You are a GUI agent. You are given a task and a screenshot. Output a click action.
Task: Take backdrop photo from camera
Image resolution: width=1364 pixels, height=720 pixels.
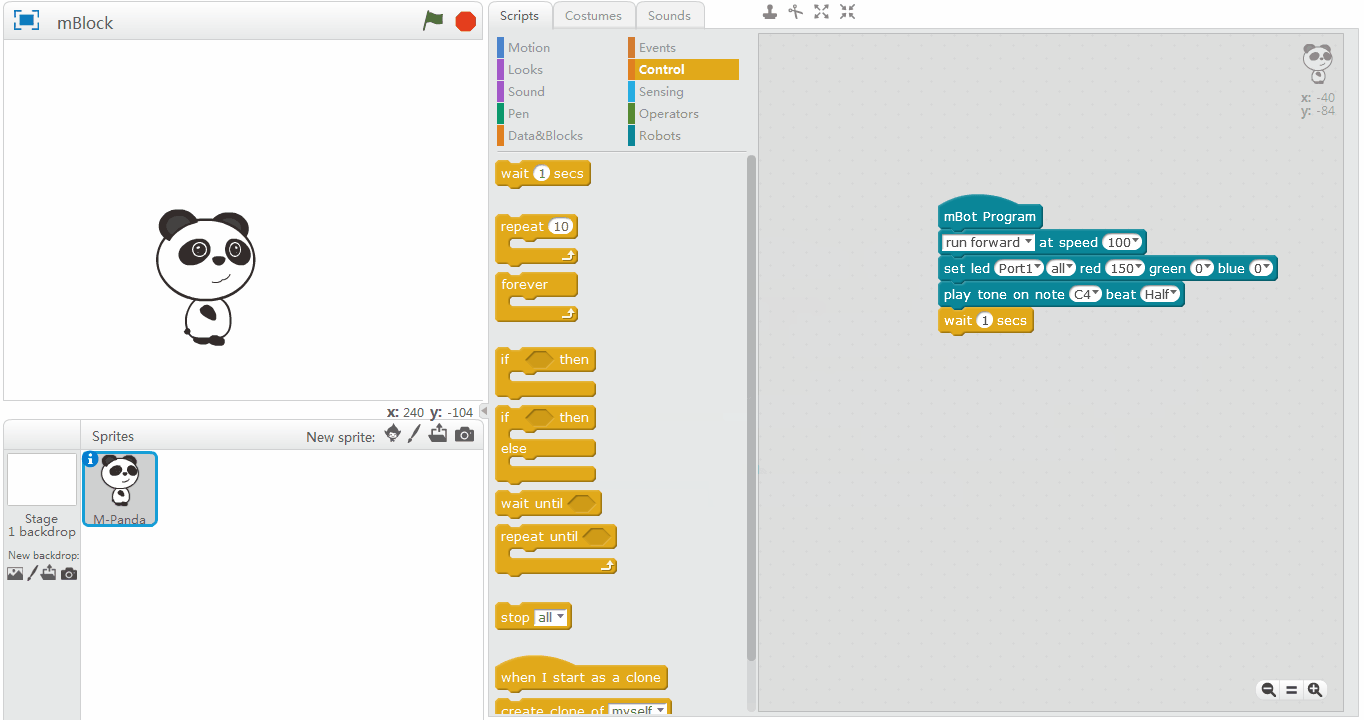(x=69, y=574)
